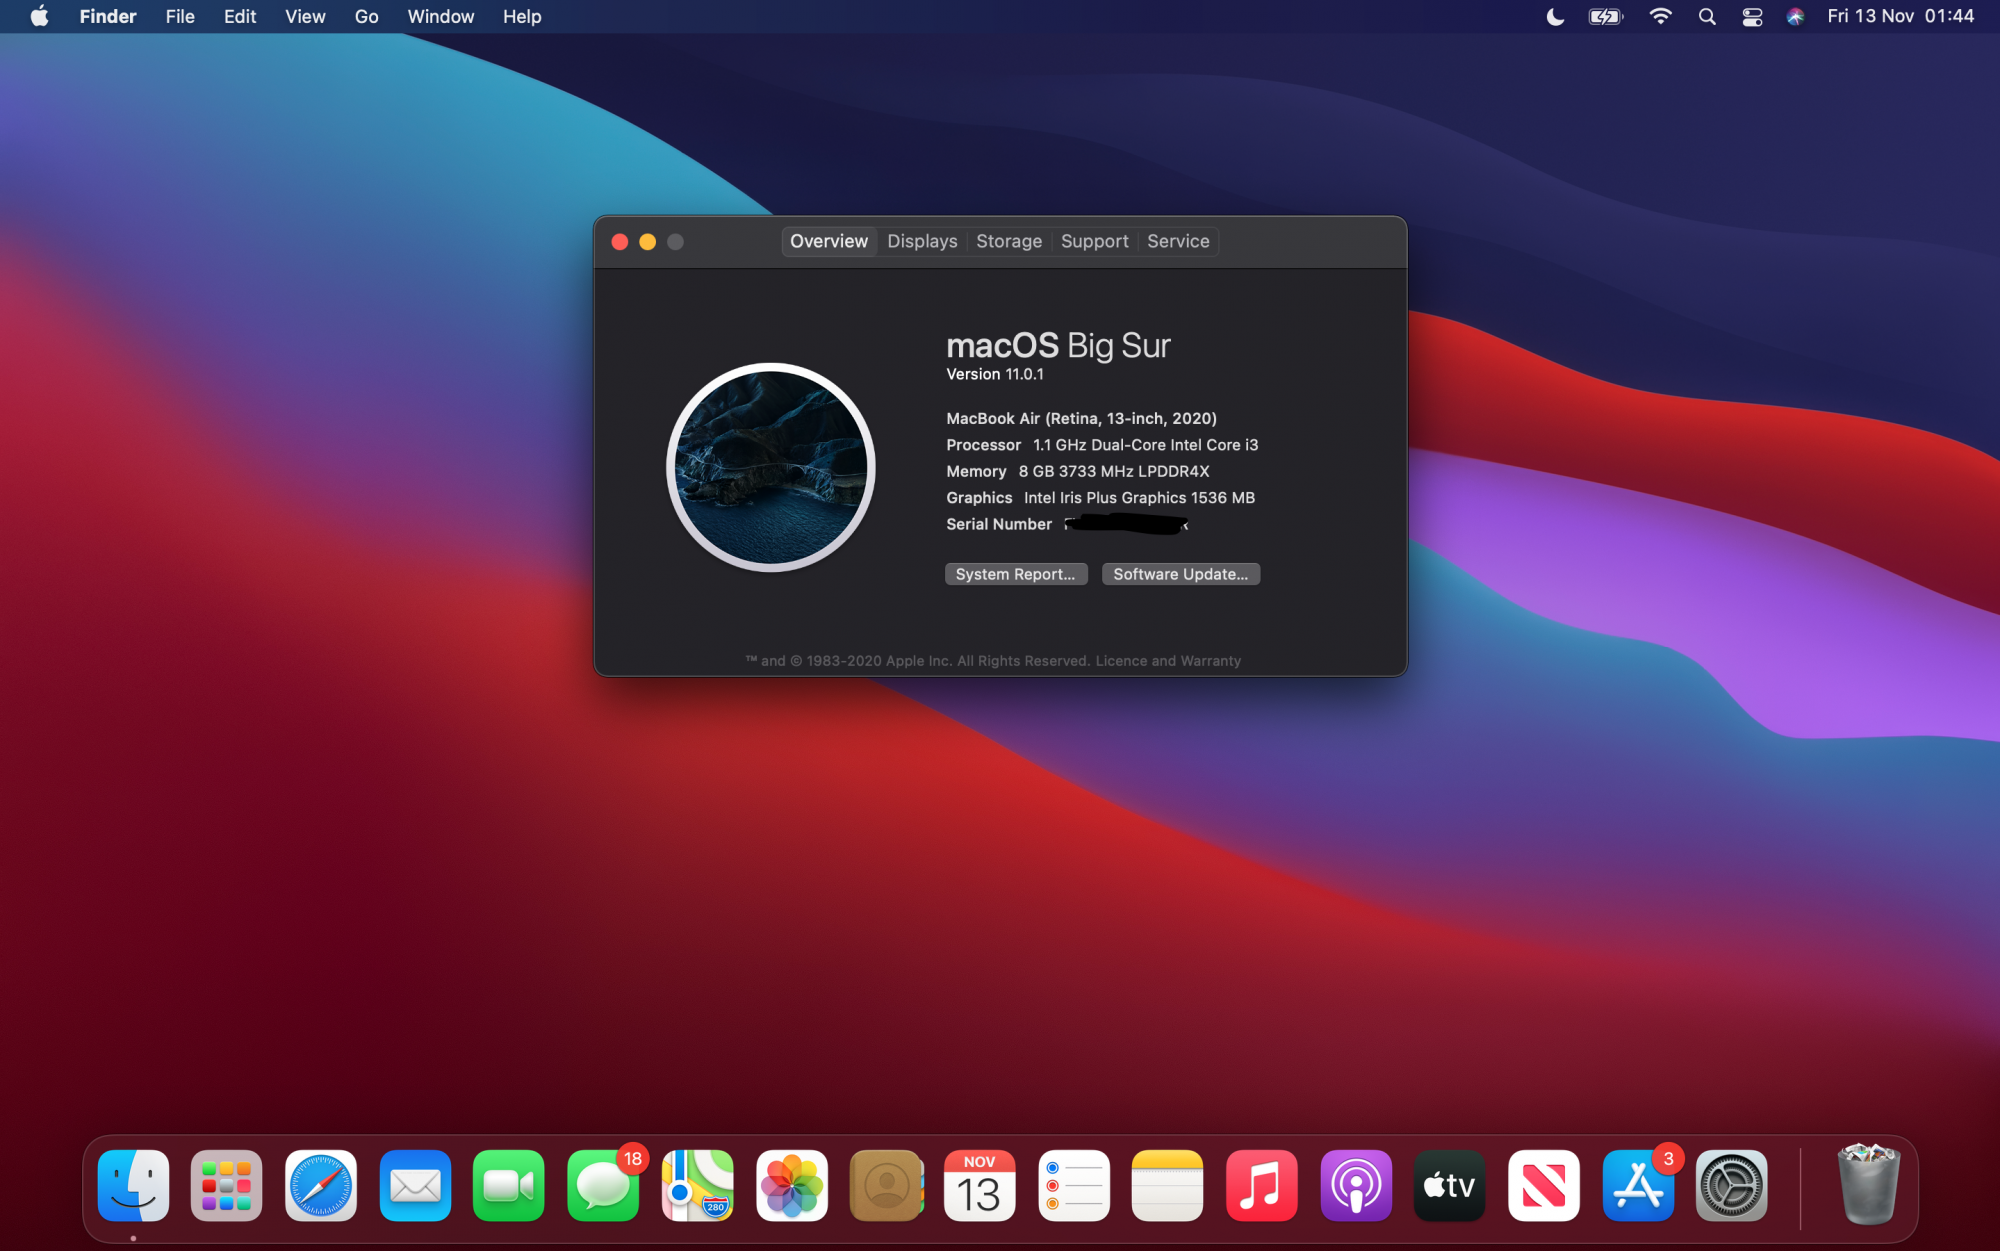Click the Software Update... button

1181,574
